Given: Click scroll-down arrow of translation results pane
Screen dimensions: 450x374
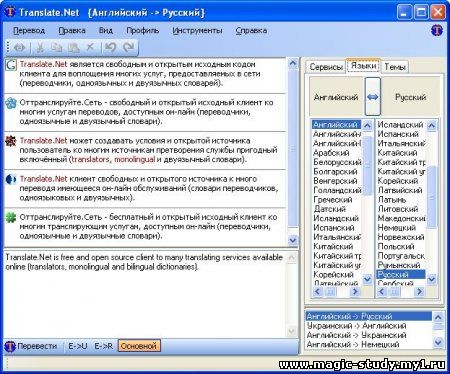Looking at the screenshot, I should 293,240.
